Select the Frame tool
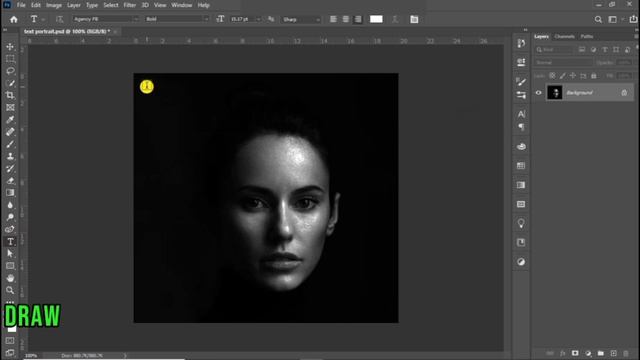 [x=10, y=107]
